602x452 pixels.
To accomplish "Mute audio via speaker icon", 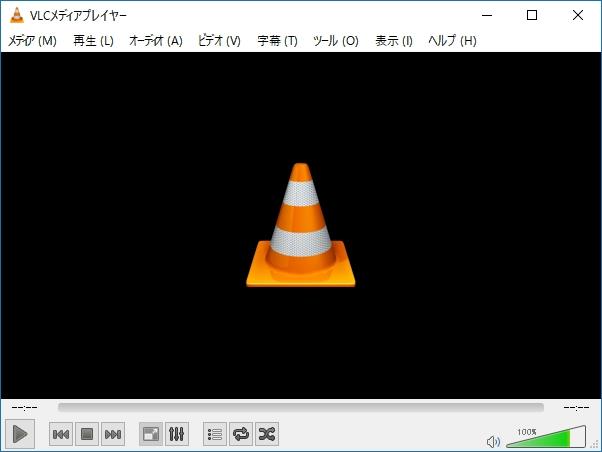I will coord(493,442).
